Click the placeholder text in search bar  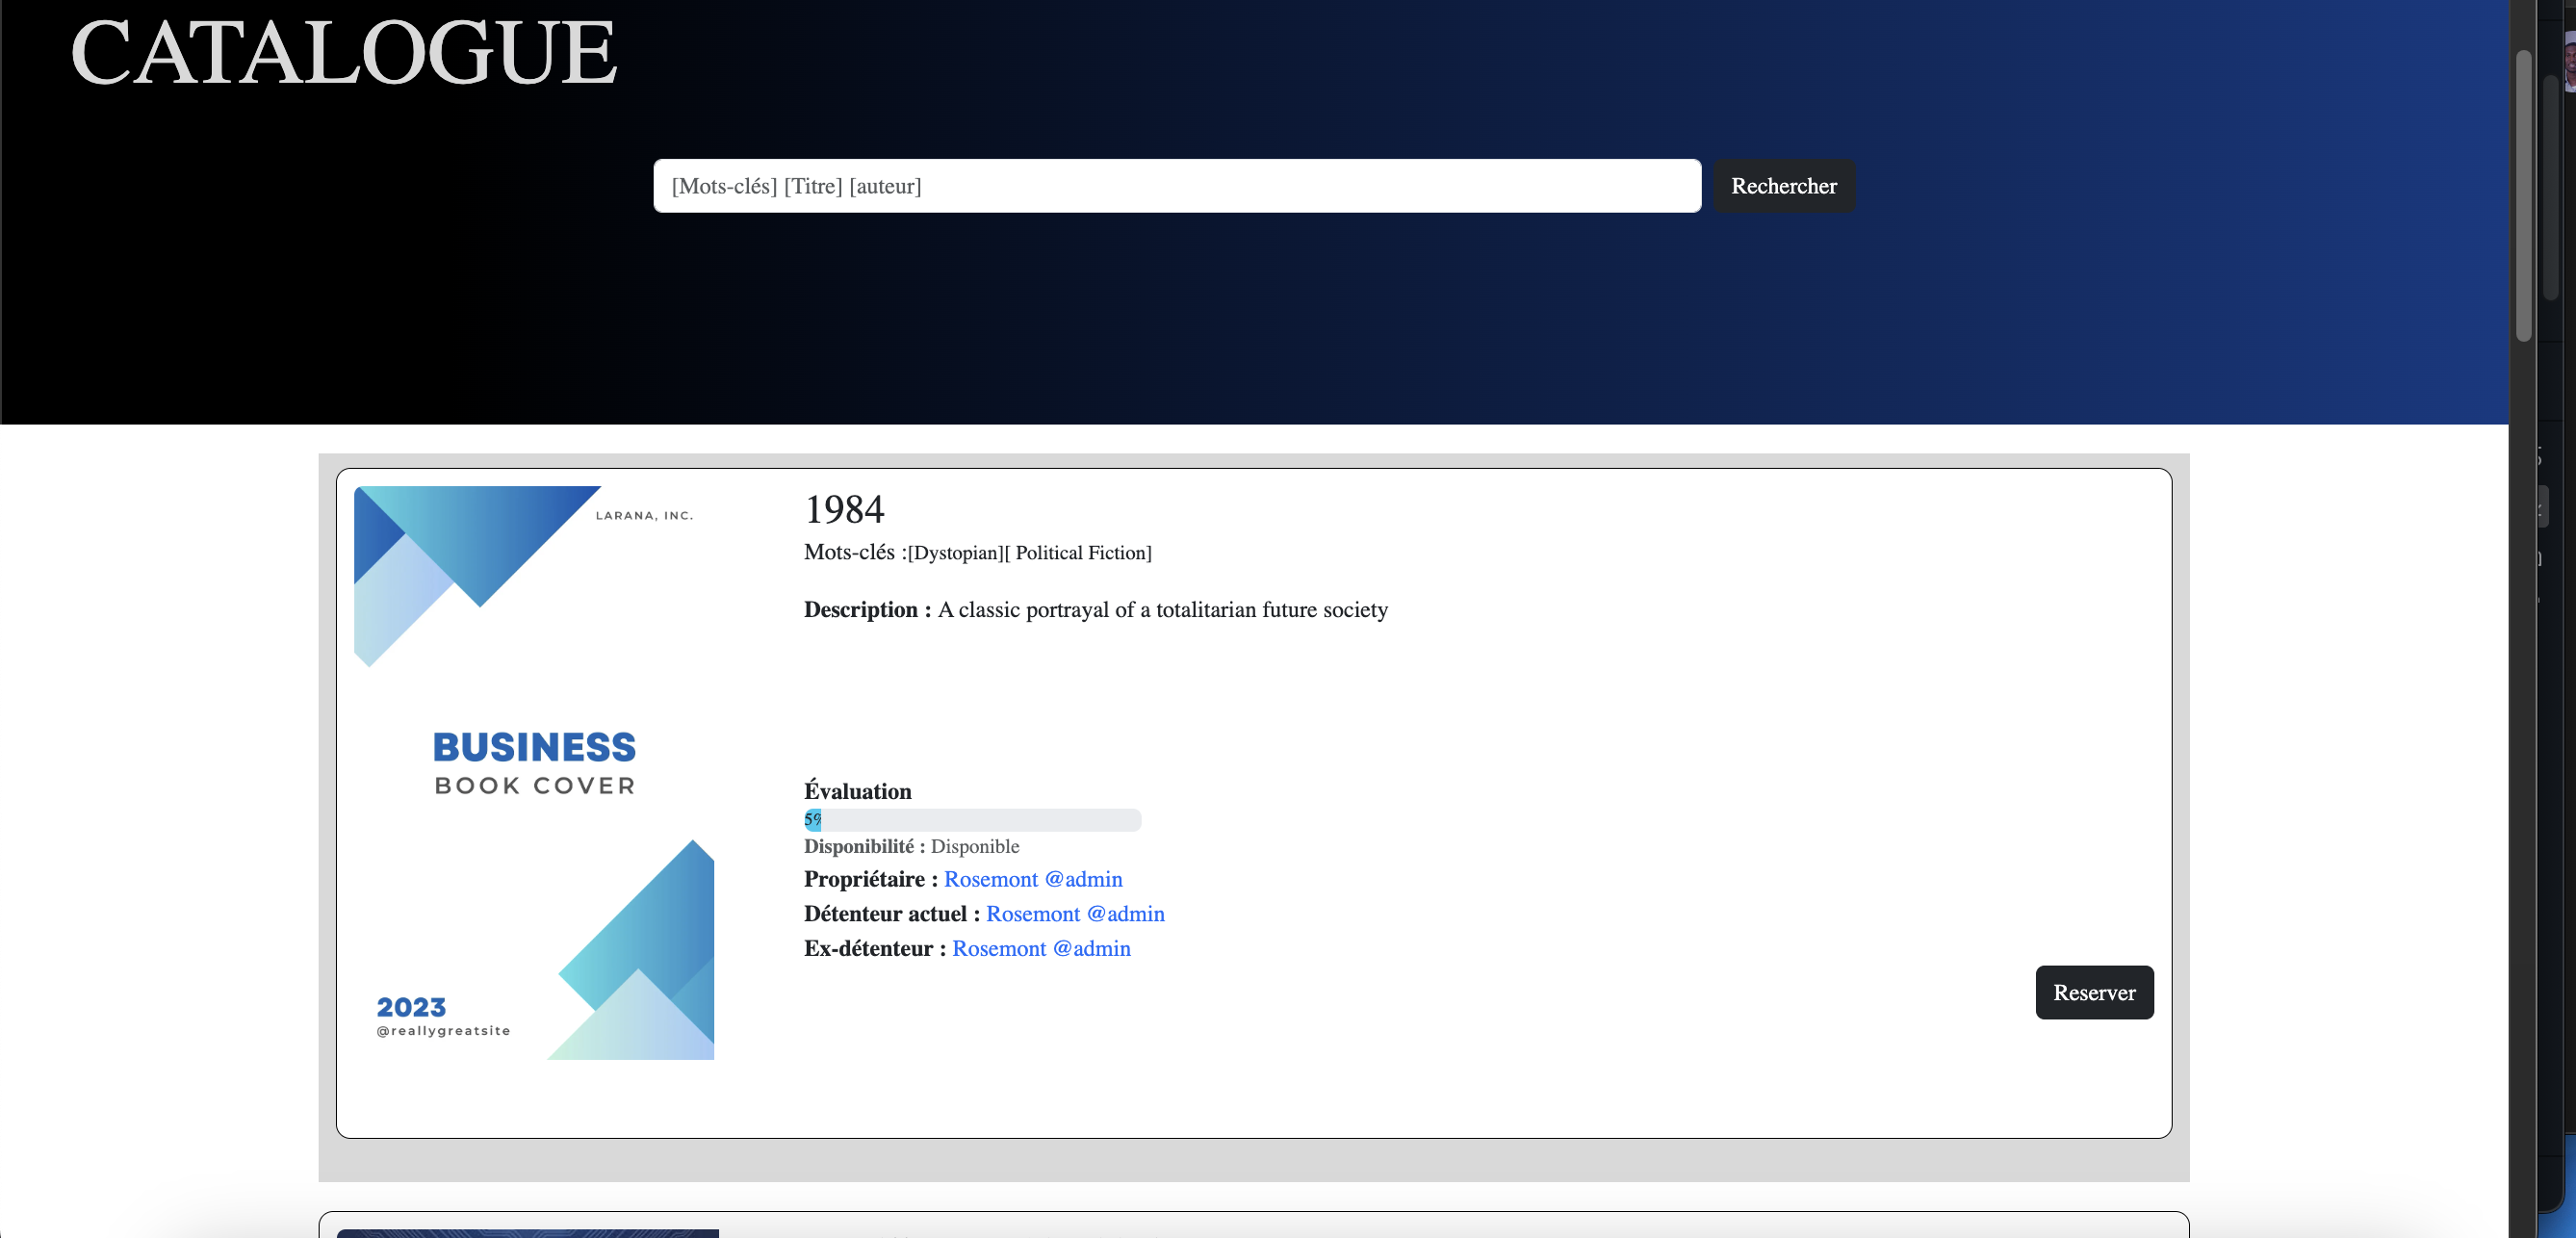797,186
